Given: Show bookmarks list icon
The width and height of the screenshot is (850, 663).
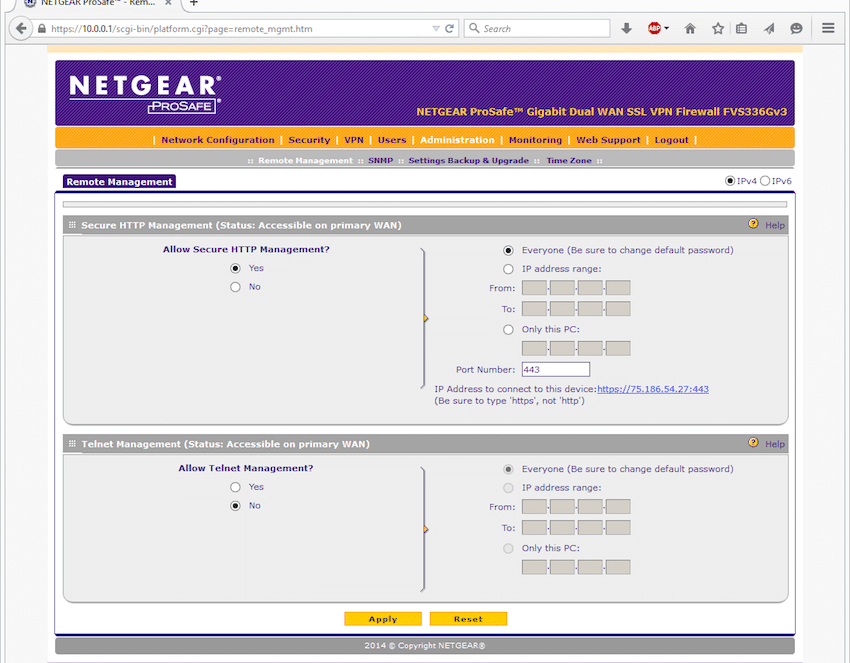Looking at the screenshot, I should (742, 28).
